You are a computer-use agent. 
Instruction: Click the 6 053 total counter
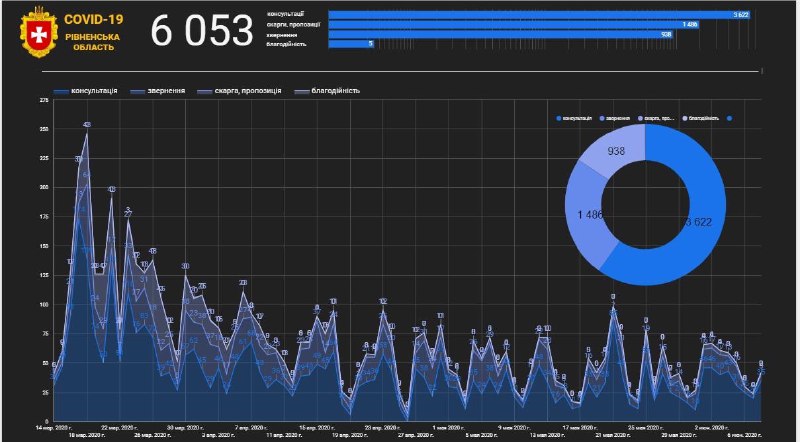click(x=202, y=31)
